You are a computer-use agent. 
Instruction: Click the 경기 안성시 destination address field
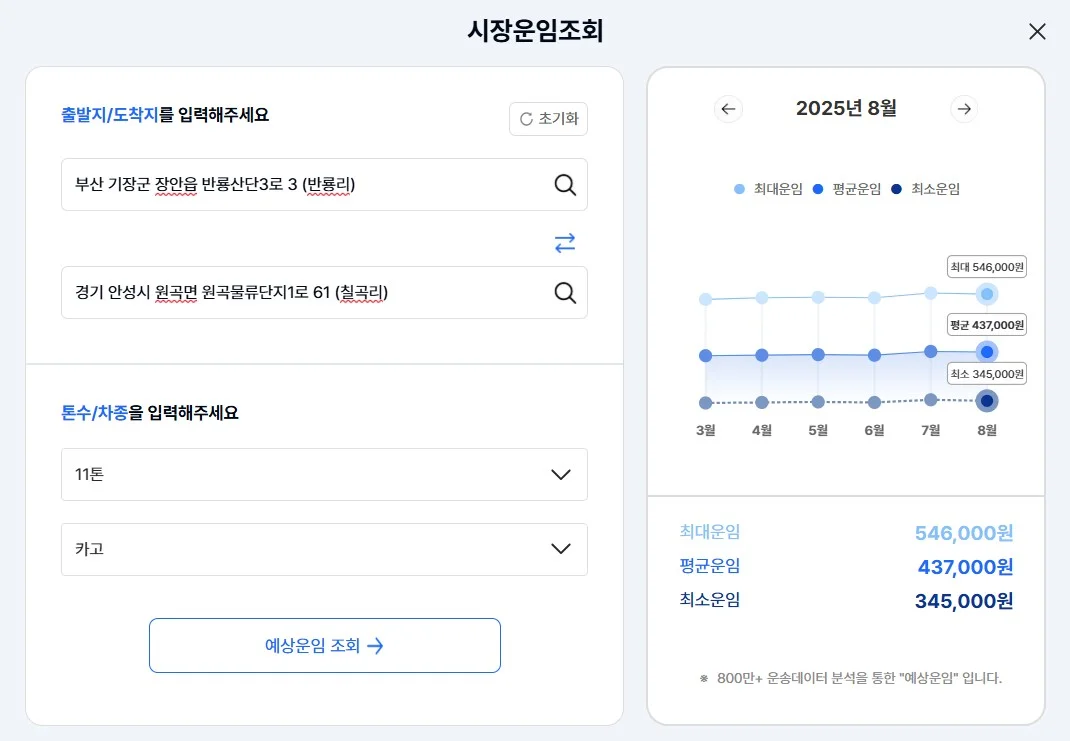pyautogui.click(x=300, y=292)
